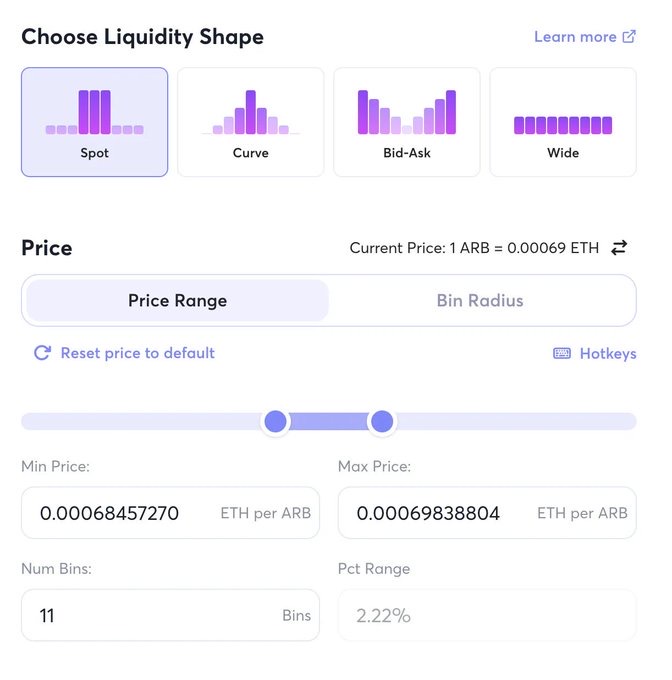Click the right max price slider handle
The width and height of the screenshot is (672, 680).
pyautogui.click(x=381, y=421)
